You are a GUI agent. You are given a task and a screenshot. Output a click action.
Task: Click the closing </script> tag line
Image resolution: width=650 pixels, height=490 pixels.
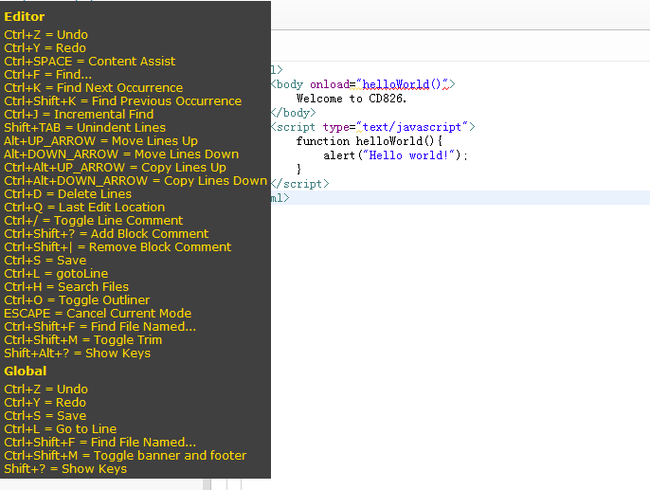[x=300, y=184]
